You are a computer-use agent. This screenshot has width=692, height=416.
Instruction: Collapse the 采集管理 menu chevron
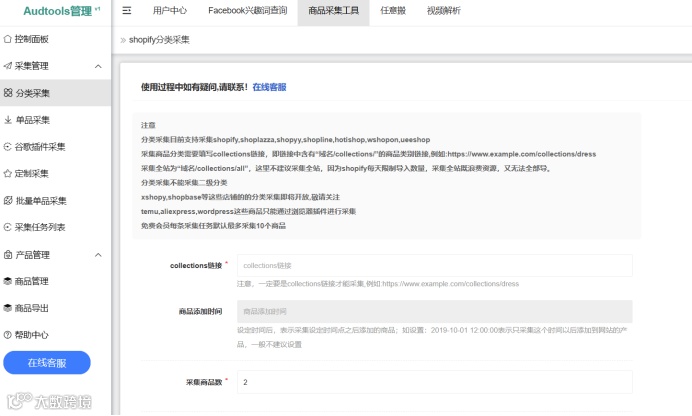point(98,66)
